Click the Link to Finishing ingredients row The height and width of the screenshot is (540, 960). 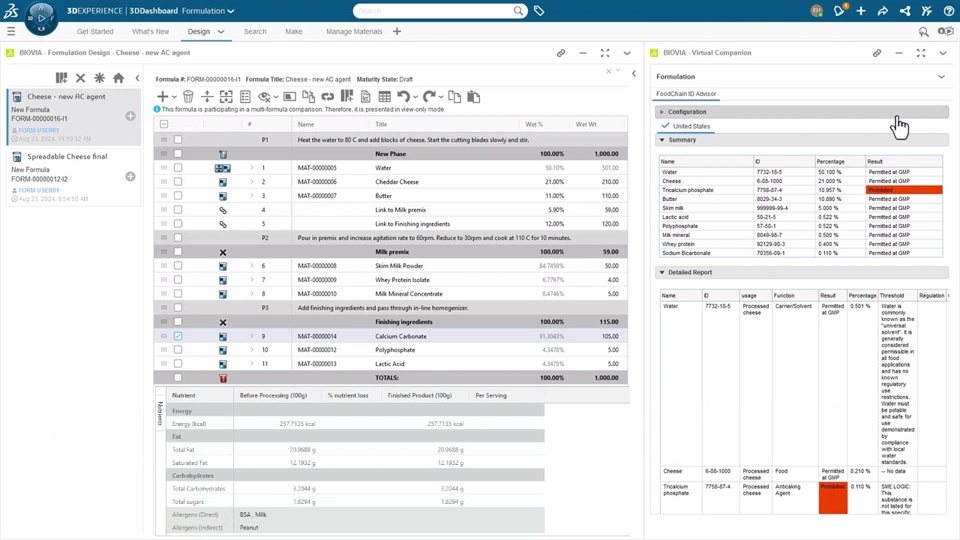391,224
